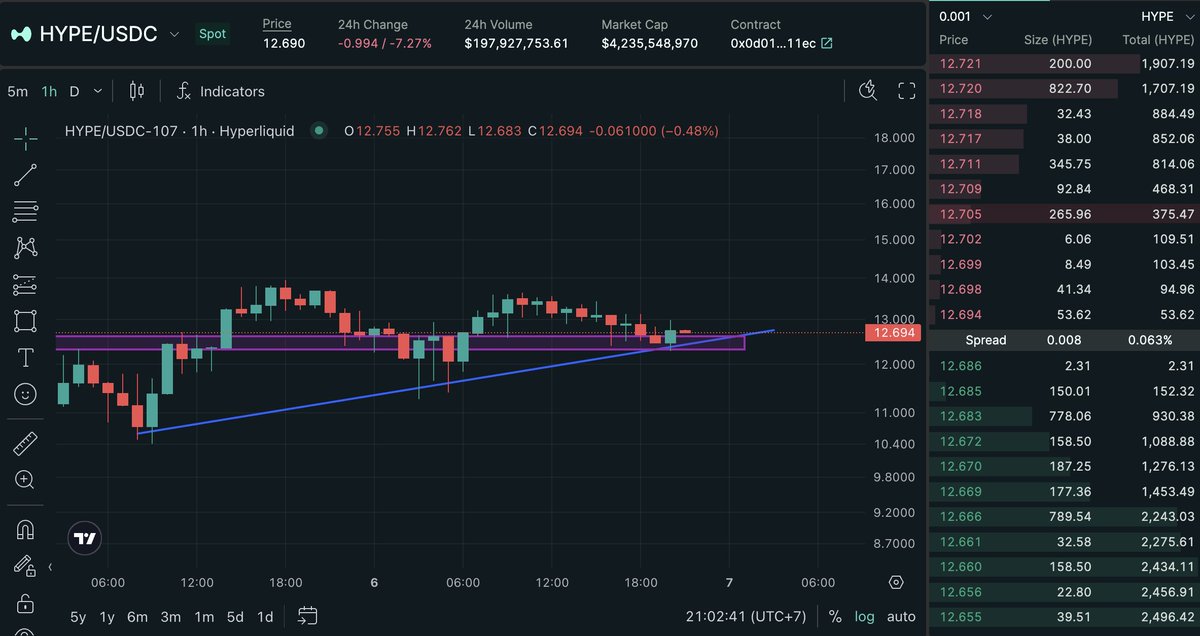Click ask price 12.720 in order book
1200x636 pixels.
pos(960,88)
